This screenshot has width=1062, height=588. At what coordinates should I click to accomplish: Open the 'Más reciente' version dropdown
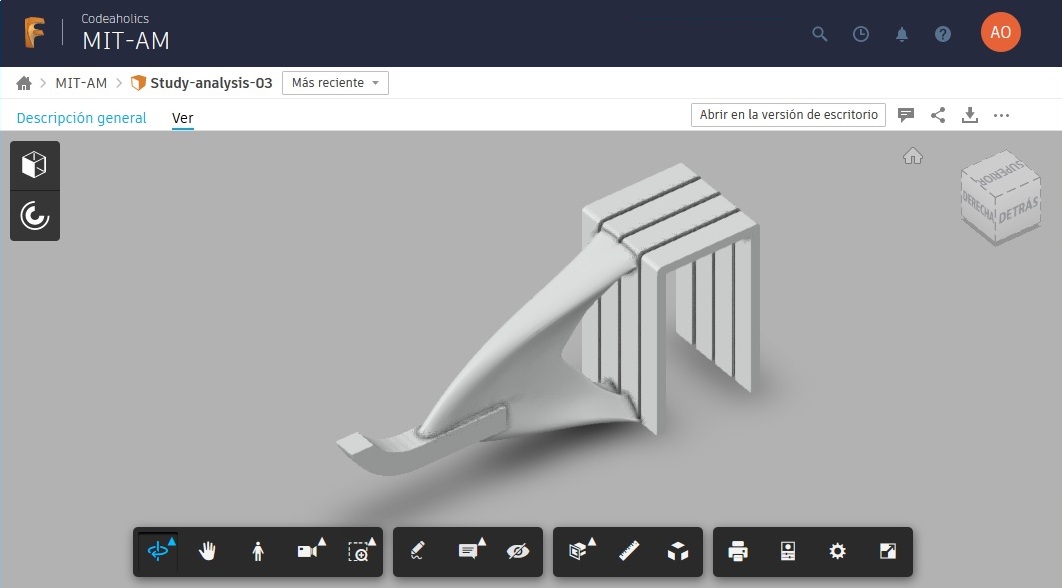pos(335,83)
